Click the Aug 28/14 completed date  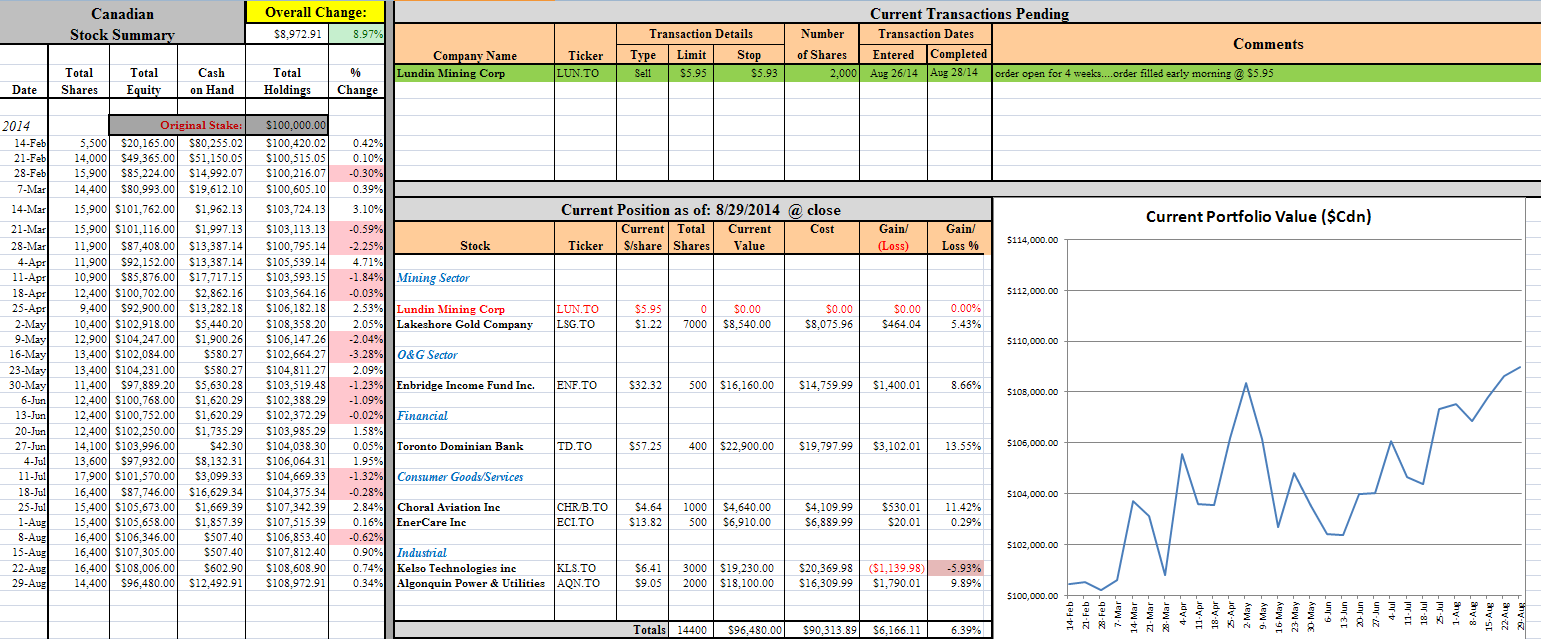(959, 73)
